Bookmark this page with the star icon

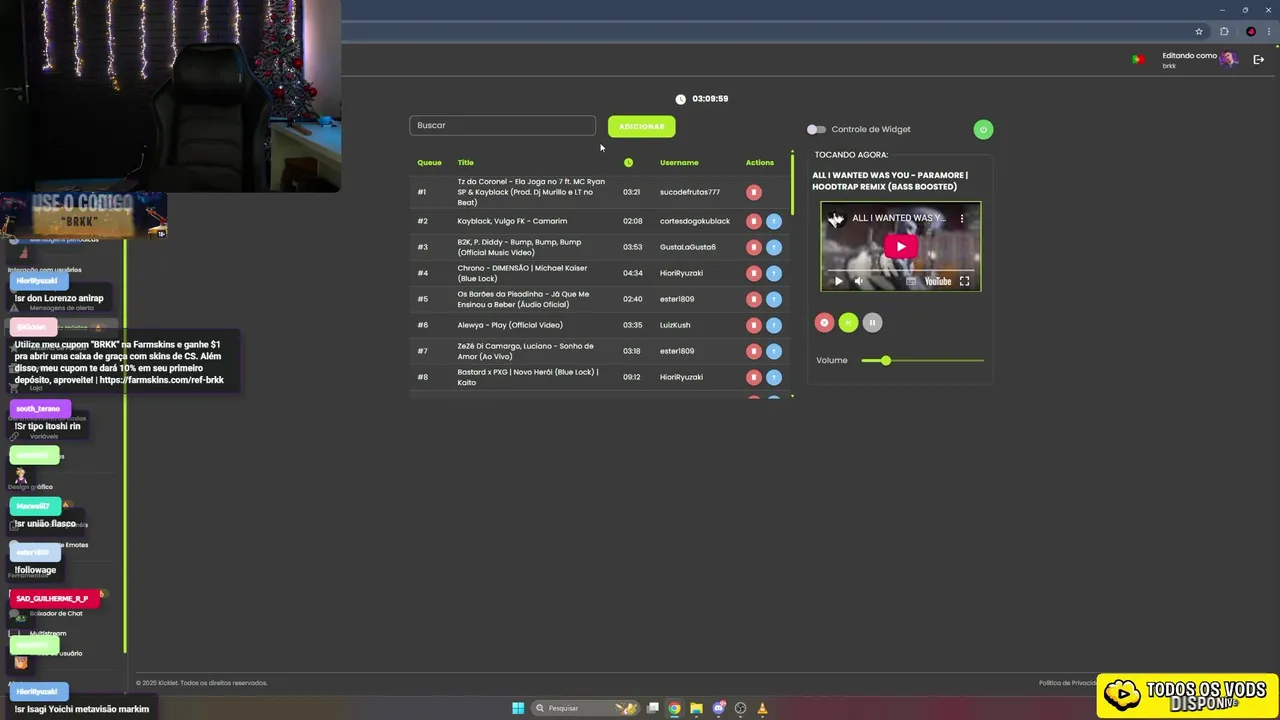coord(1199,31)
